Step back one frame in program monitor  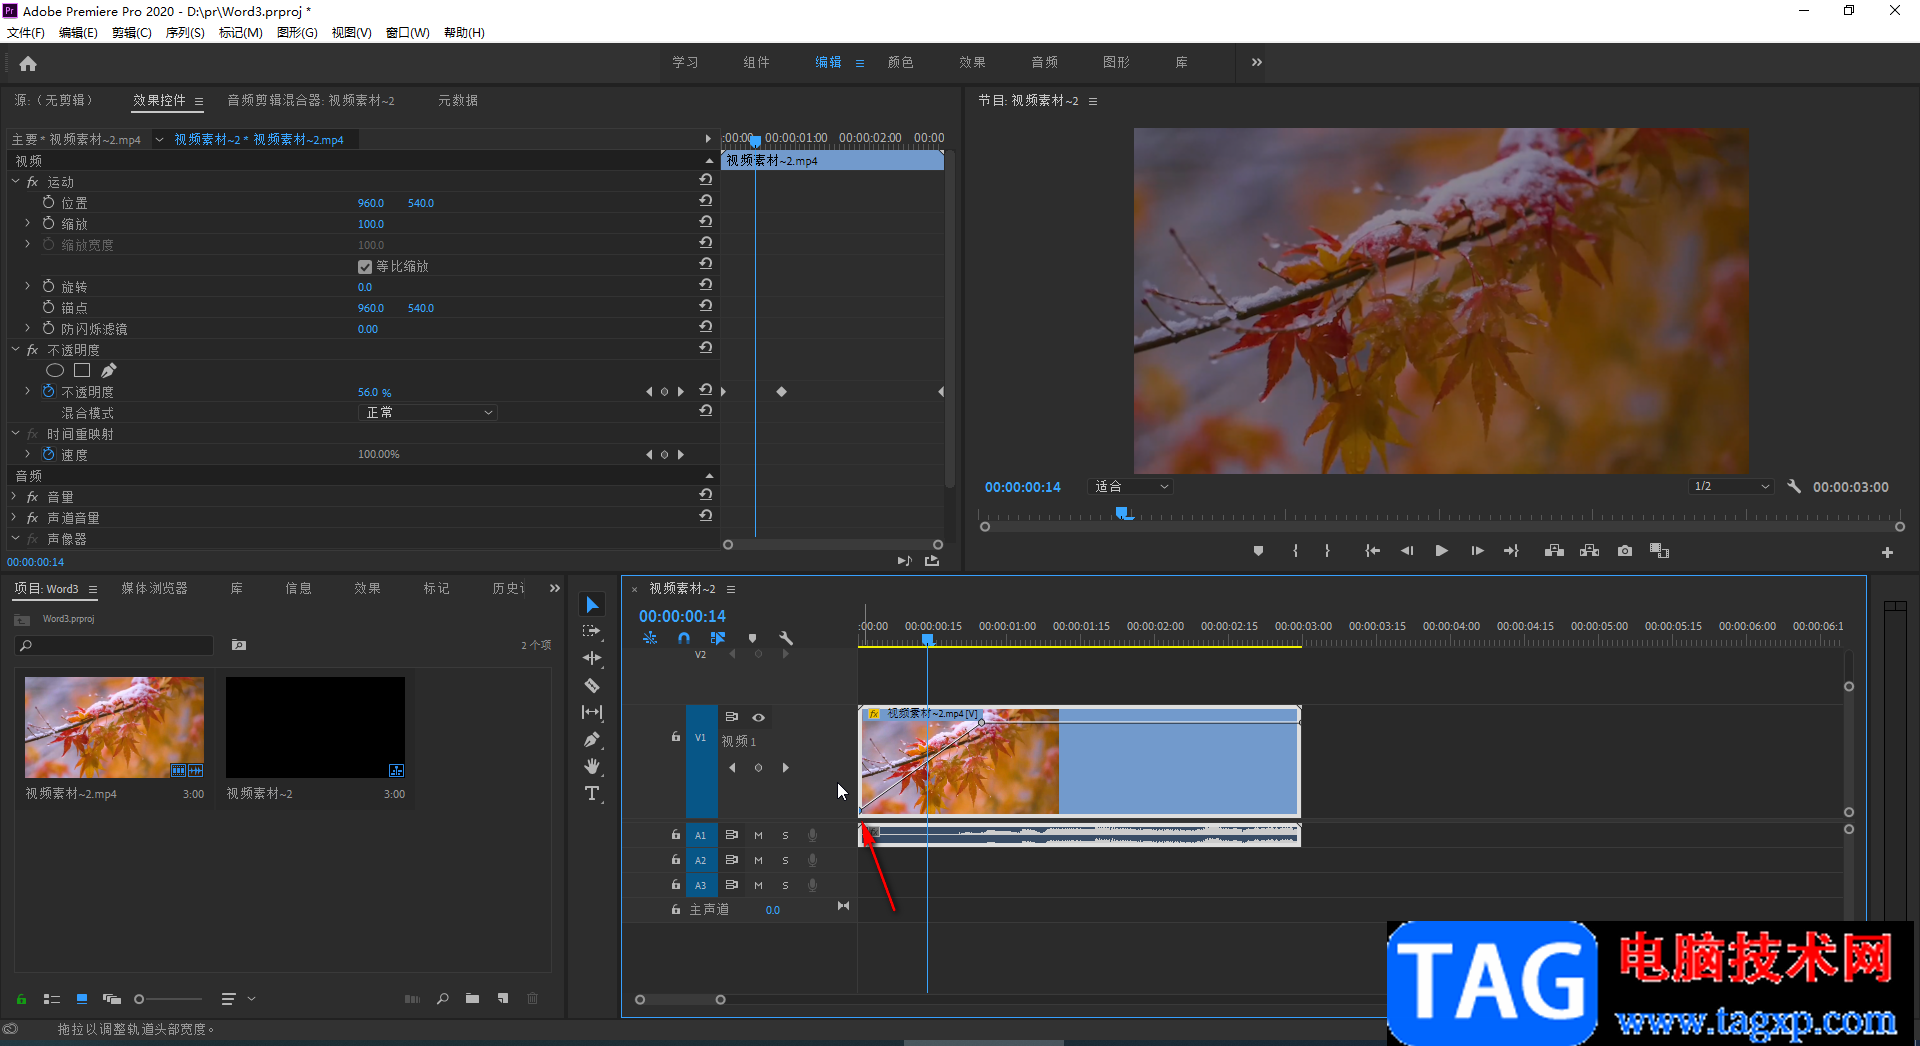1407,551
